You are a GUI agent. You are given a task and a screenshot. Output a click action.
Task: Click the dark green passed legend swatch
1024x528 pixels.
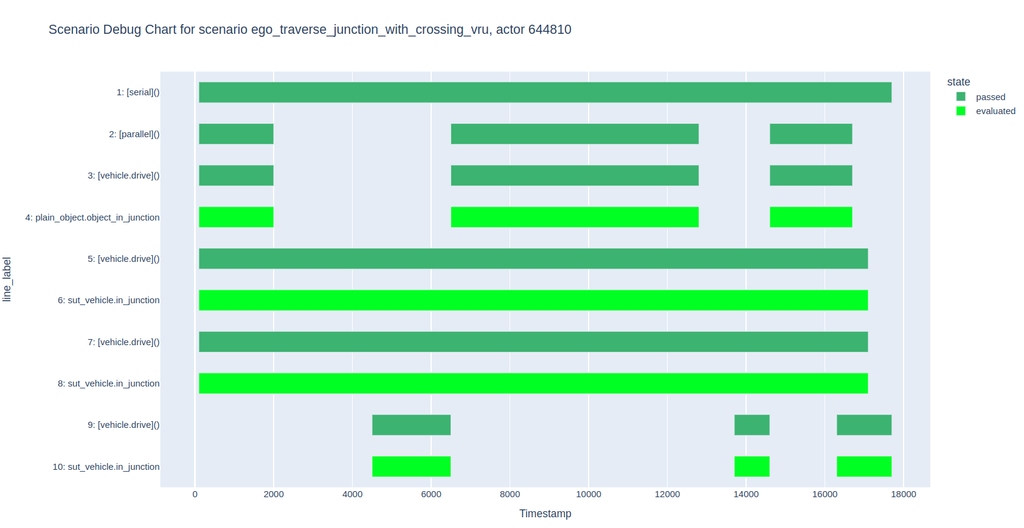[x=961, y=97]
